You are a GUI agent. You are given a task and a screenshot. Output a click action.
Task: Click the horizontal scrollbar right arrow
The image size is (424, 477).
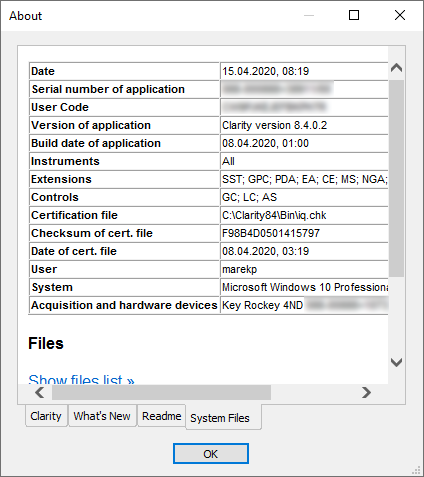click(366, 392)
